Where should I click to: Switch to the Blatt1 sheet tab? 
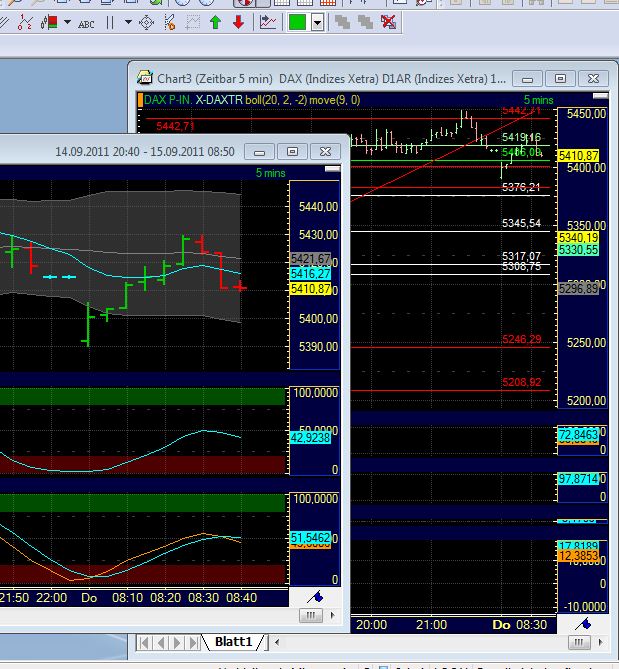(233, 641)
